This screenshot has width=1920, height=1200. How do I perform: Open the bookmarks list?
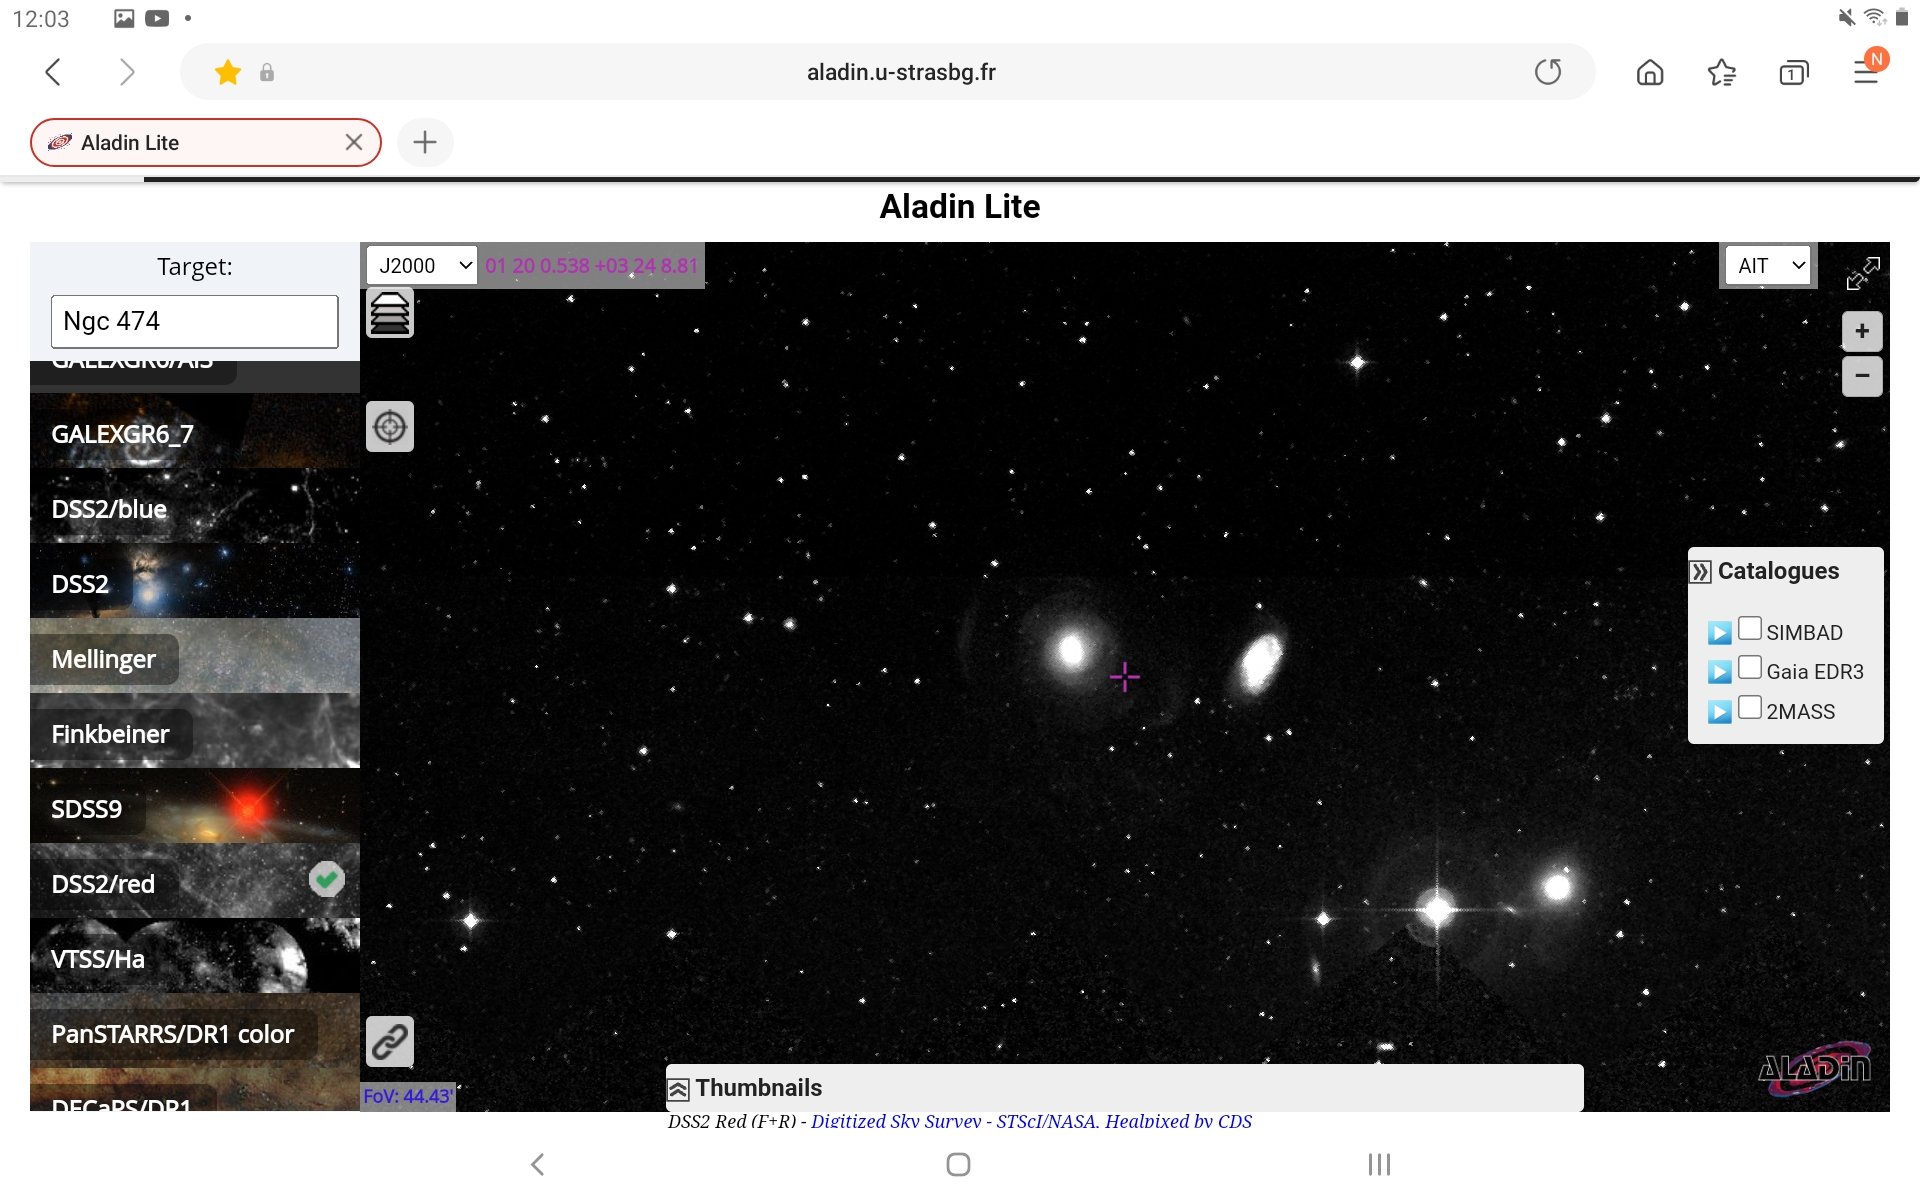[x=1722, y=72]
